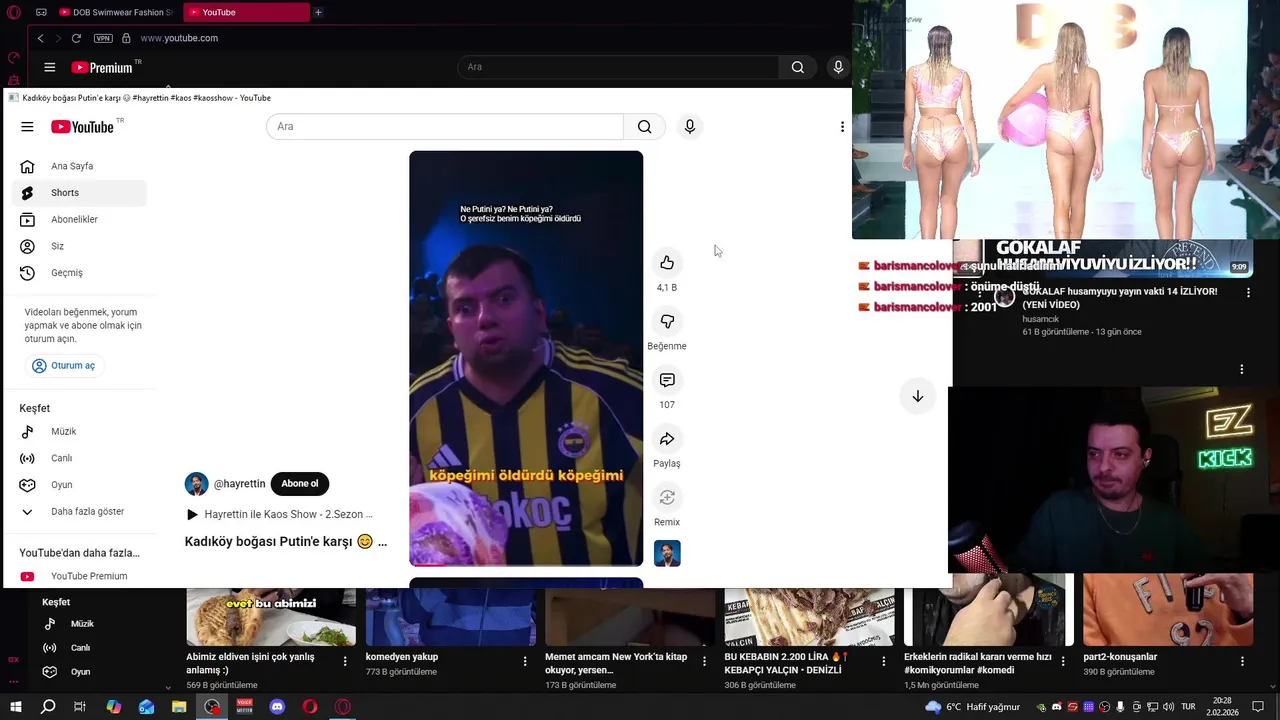Screen dimensions: 1280x720
Task: Open the @hayrettin channel link
Action: point(240,484)
